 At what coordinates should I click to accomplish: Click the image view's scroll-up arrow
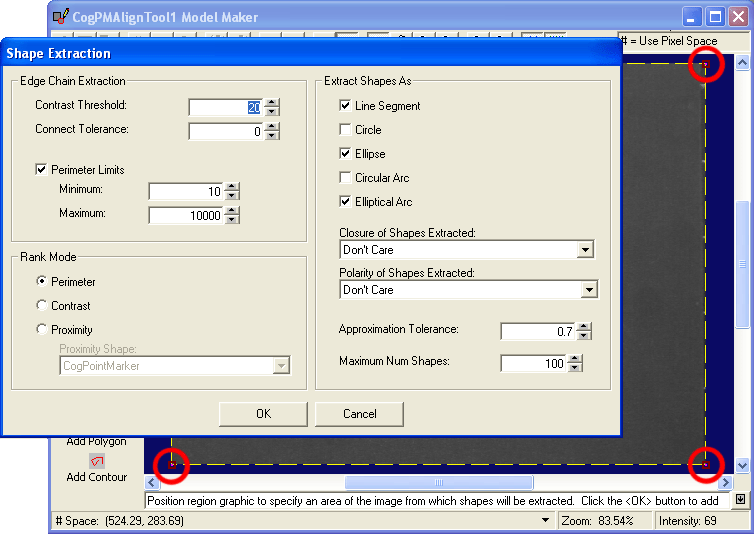click(x=742, y=63)
